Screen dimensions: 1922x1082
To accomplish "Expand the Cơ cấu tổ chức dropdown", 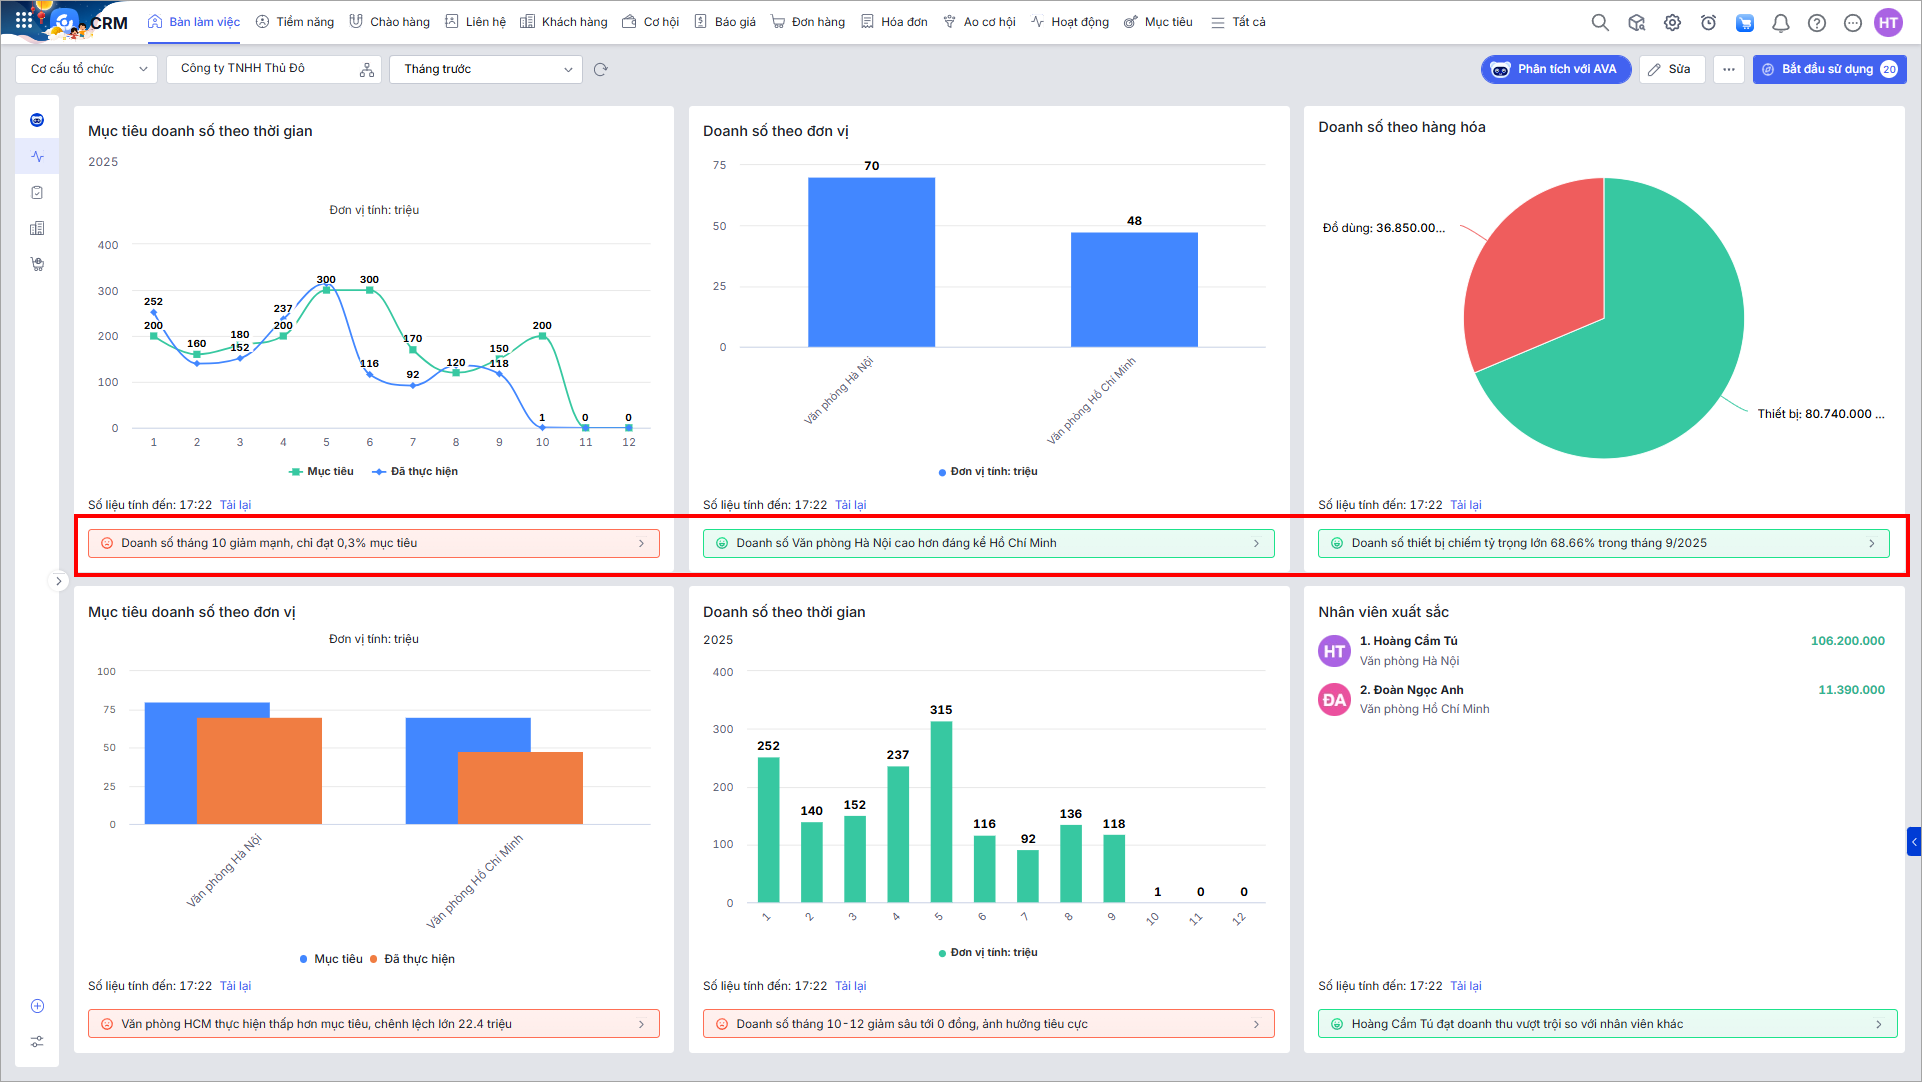I will (88, 69).
